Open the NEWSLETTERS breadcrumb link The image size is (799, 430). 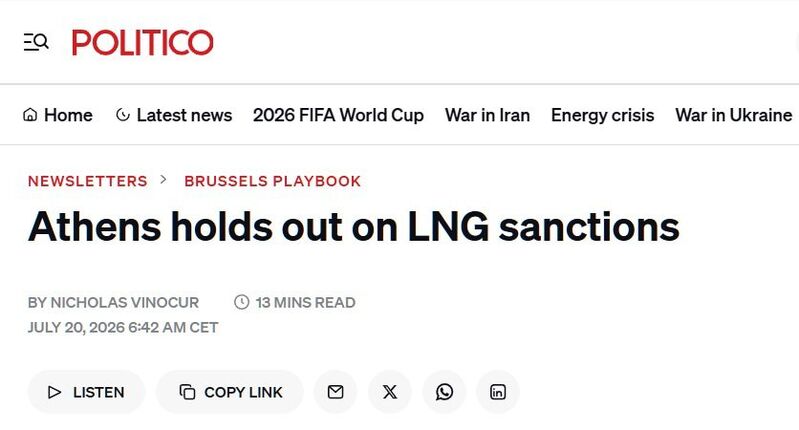pyautogui.click(x=88, y=181)
